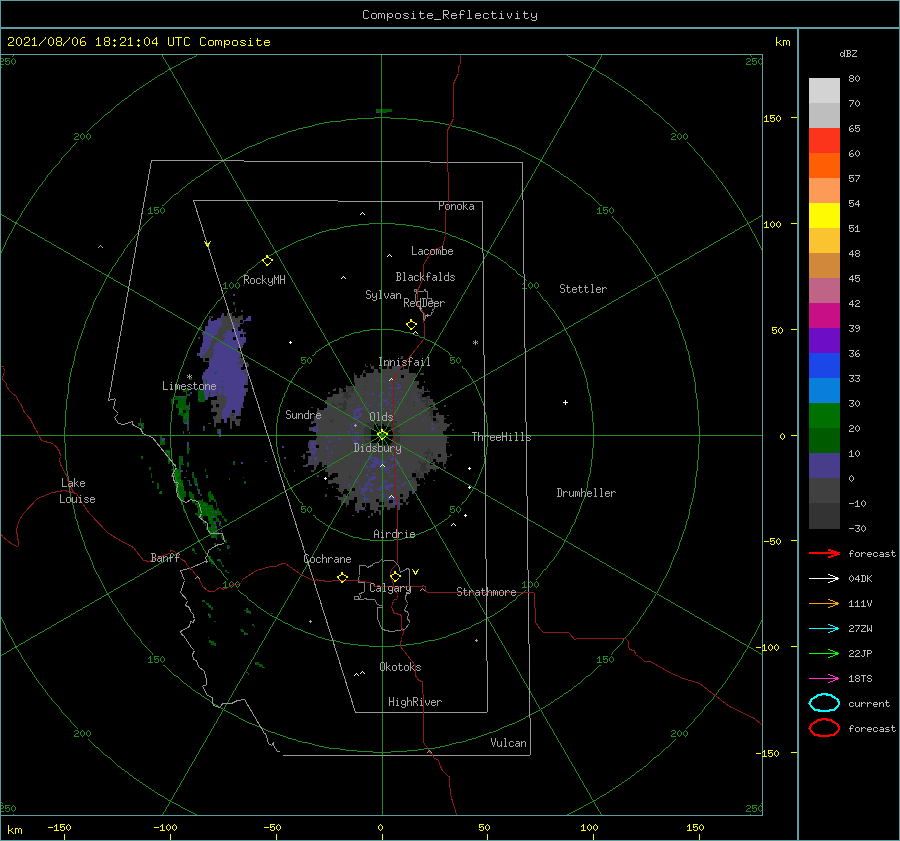
Task: Click the 54 dBZ yellow swatch
Action: click(x=824, y=215)
